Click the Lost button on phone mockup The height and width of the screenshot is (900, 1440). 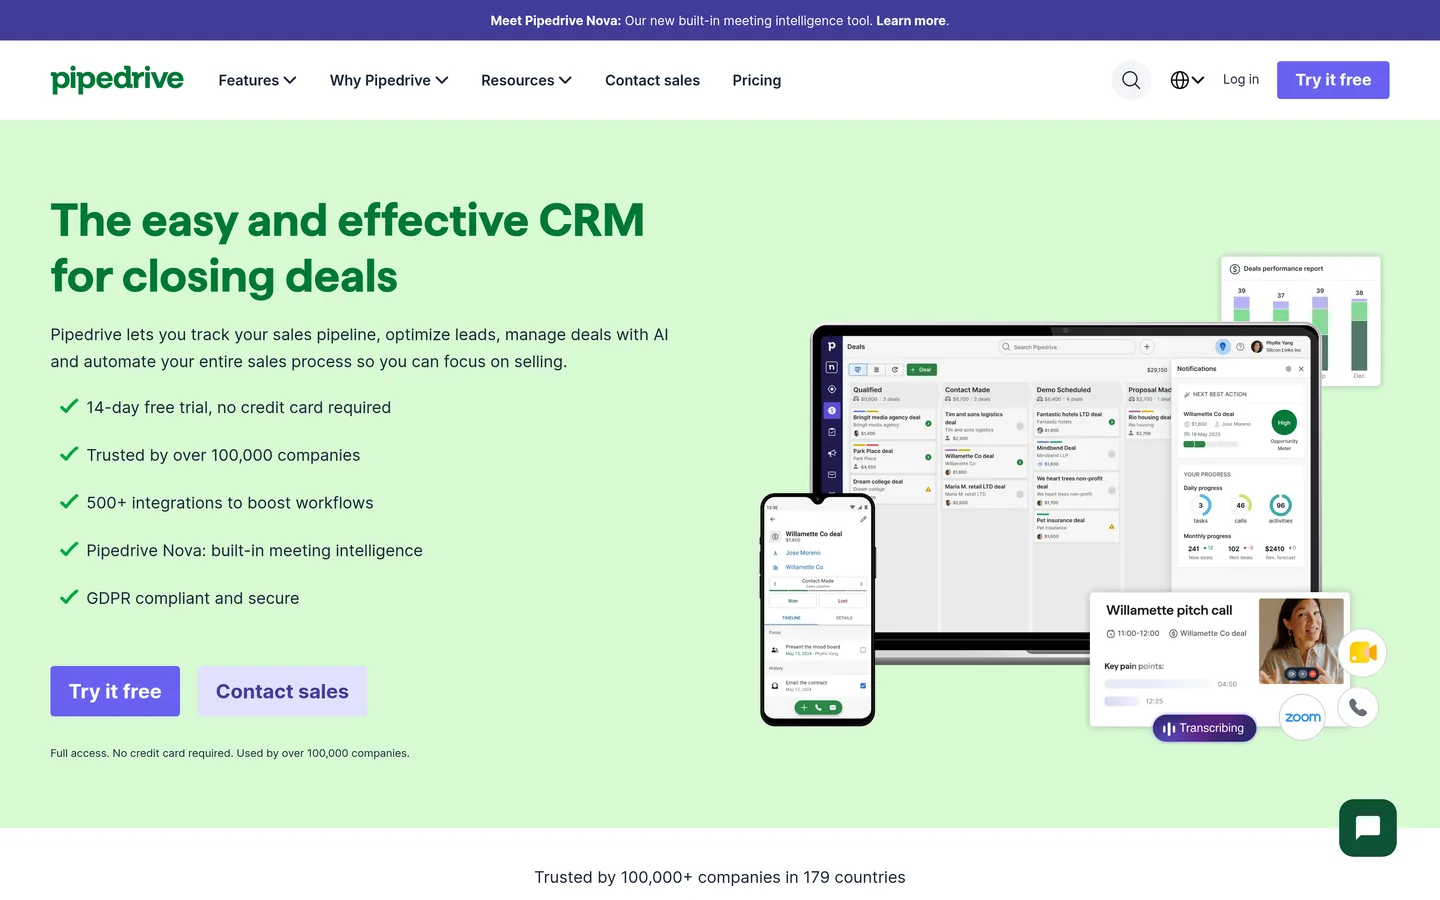[843, 601]
